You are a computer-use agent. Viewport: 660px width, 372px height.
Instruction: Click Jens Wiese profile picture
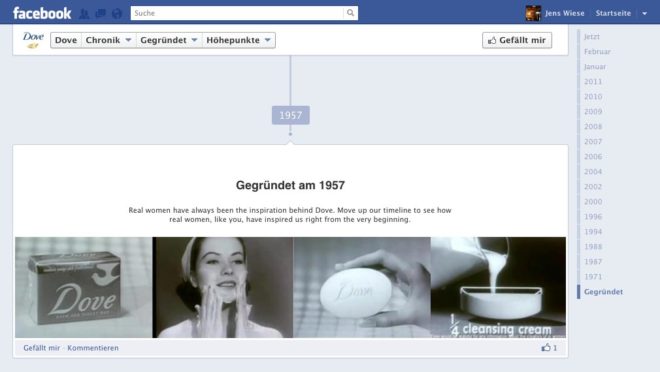[x=533, y=13]
